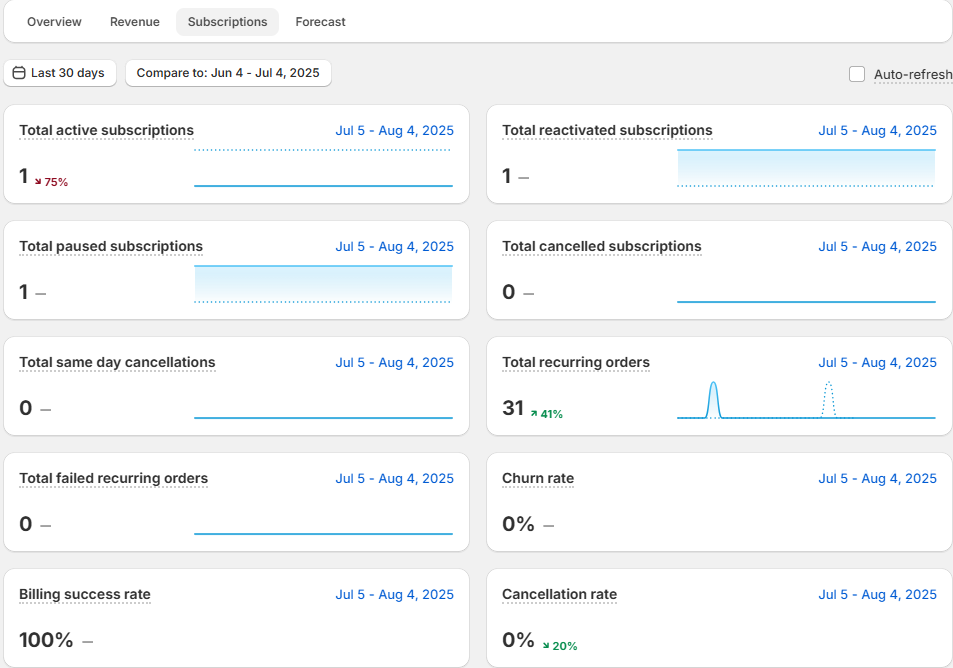Click the Total cancelled subscriptions heading
The width and height of the screenshot is (953, 668).
[601, 246]
